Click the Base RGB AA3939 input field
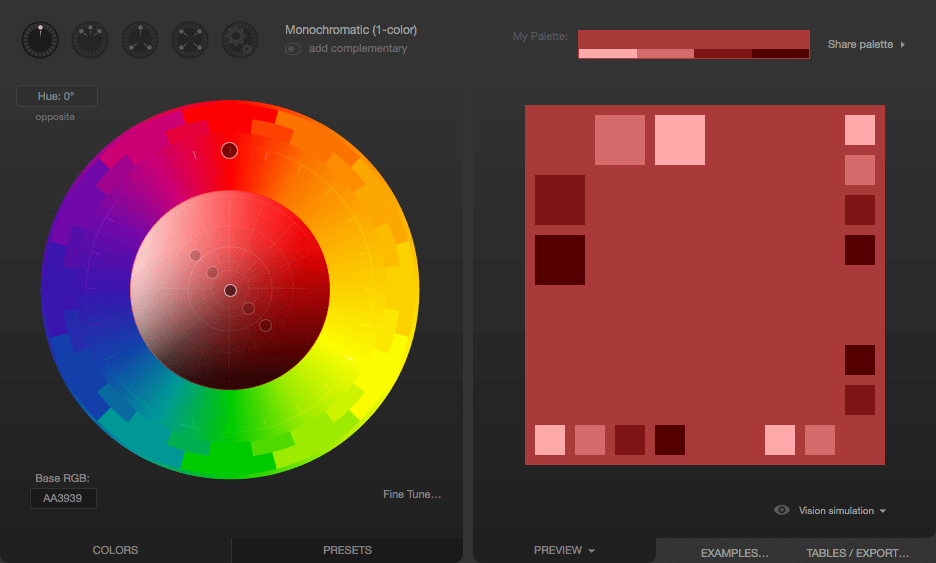The image size is (936, 563). click(63, 498)
